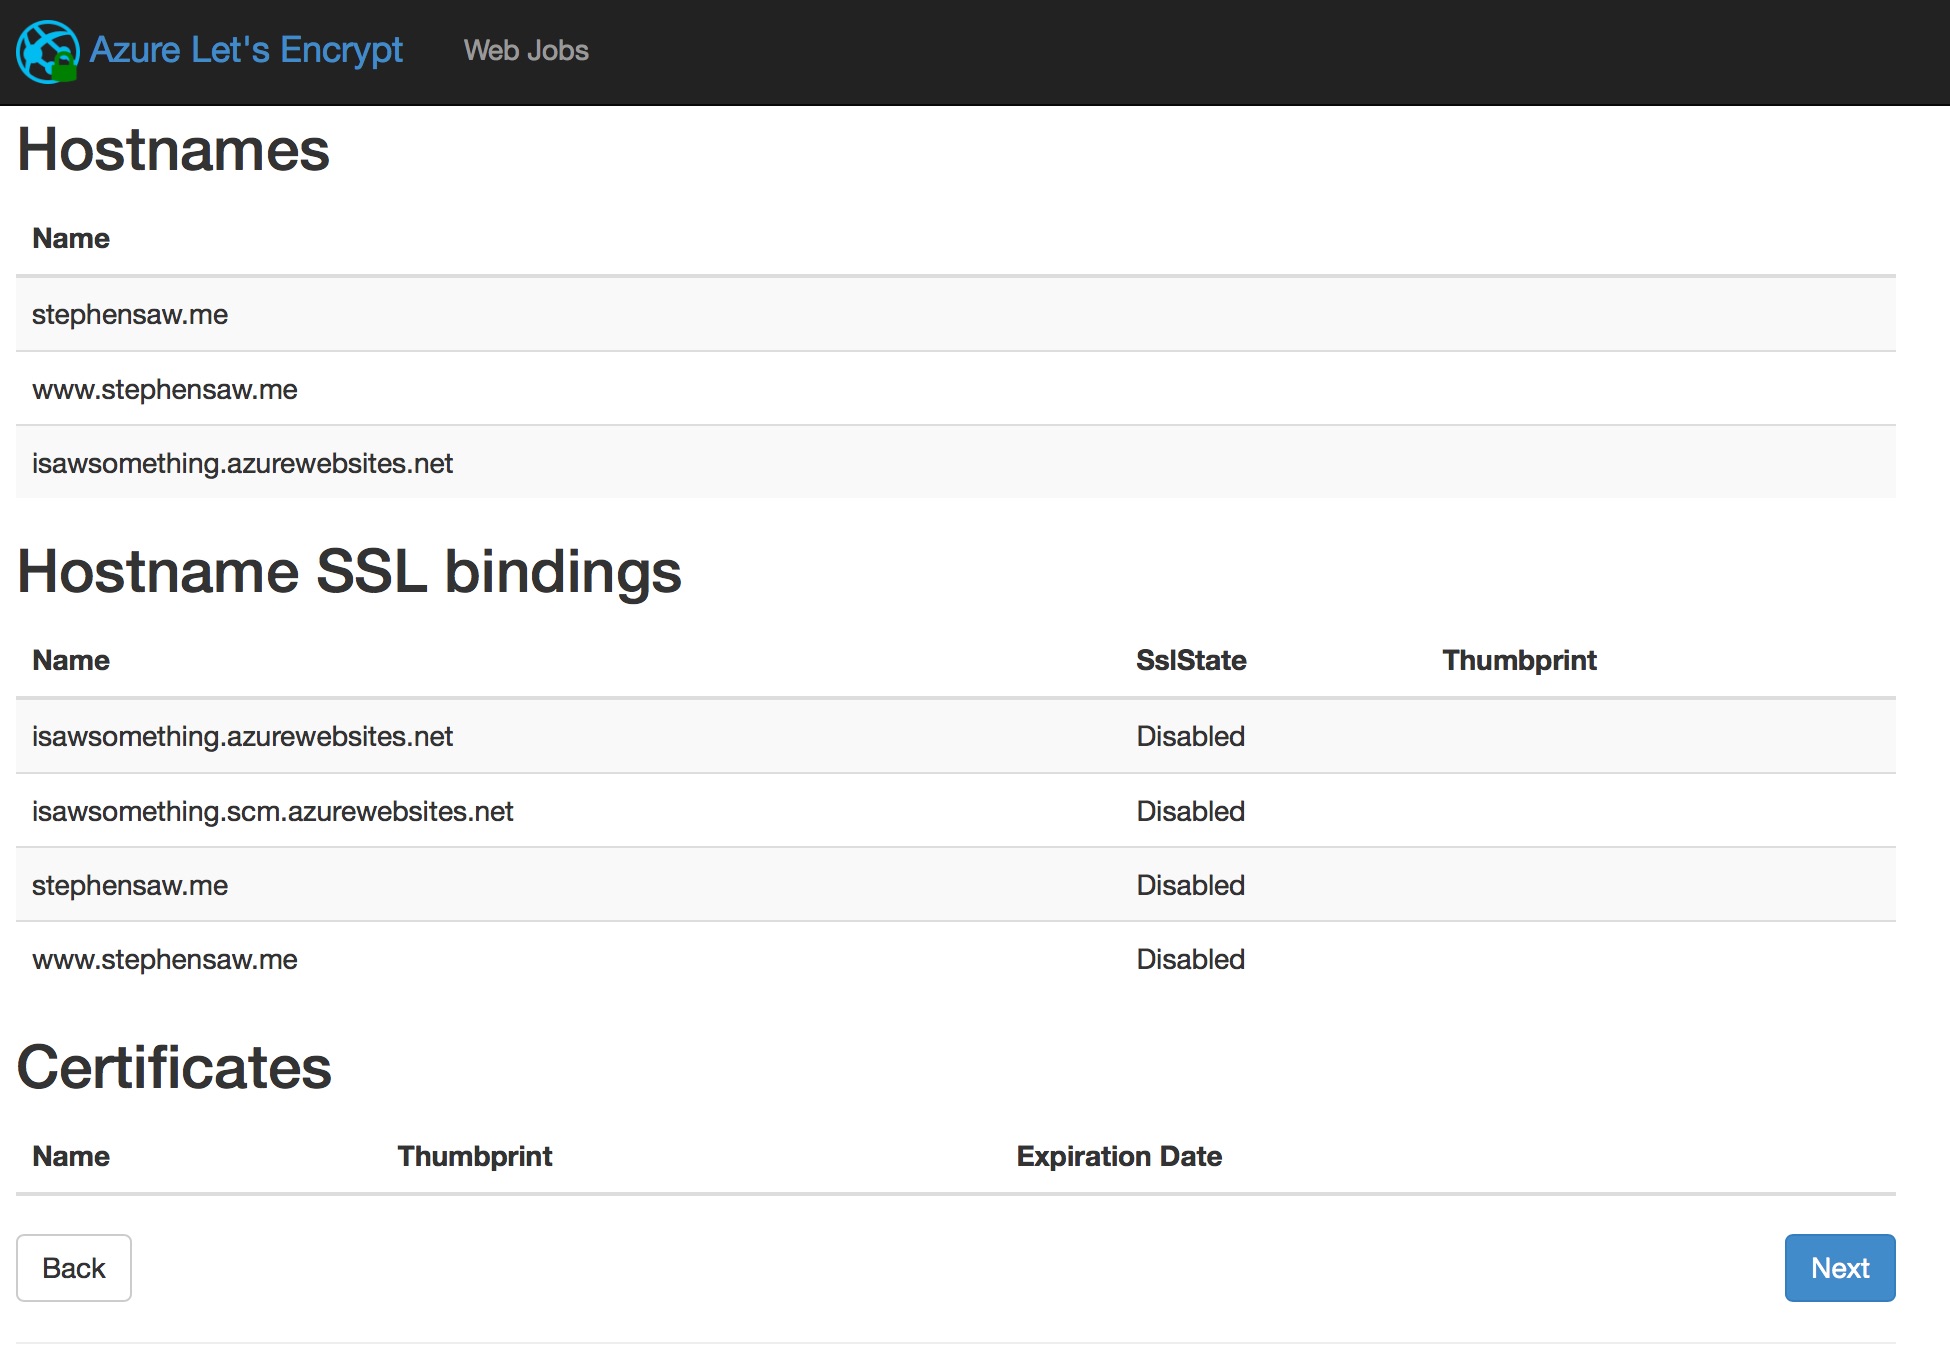Select hostname stephensaw.me in Hostnames table

tap(130, 314)
